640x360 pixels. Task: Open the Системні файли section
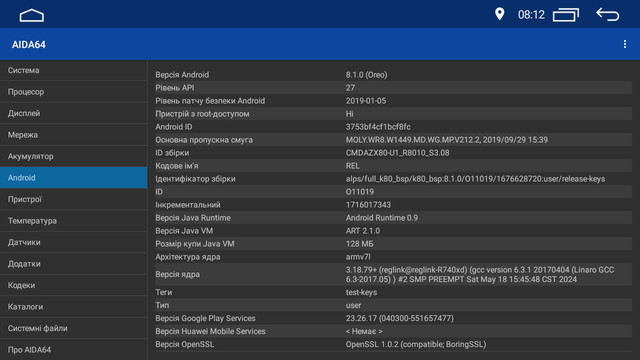(73, 328)
